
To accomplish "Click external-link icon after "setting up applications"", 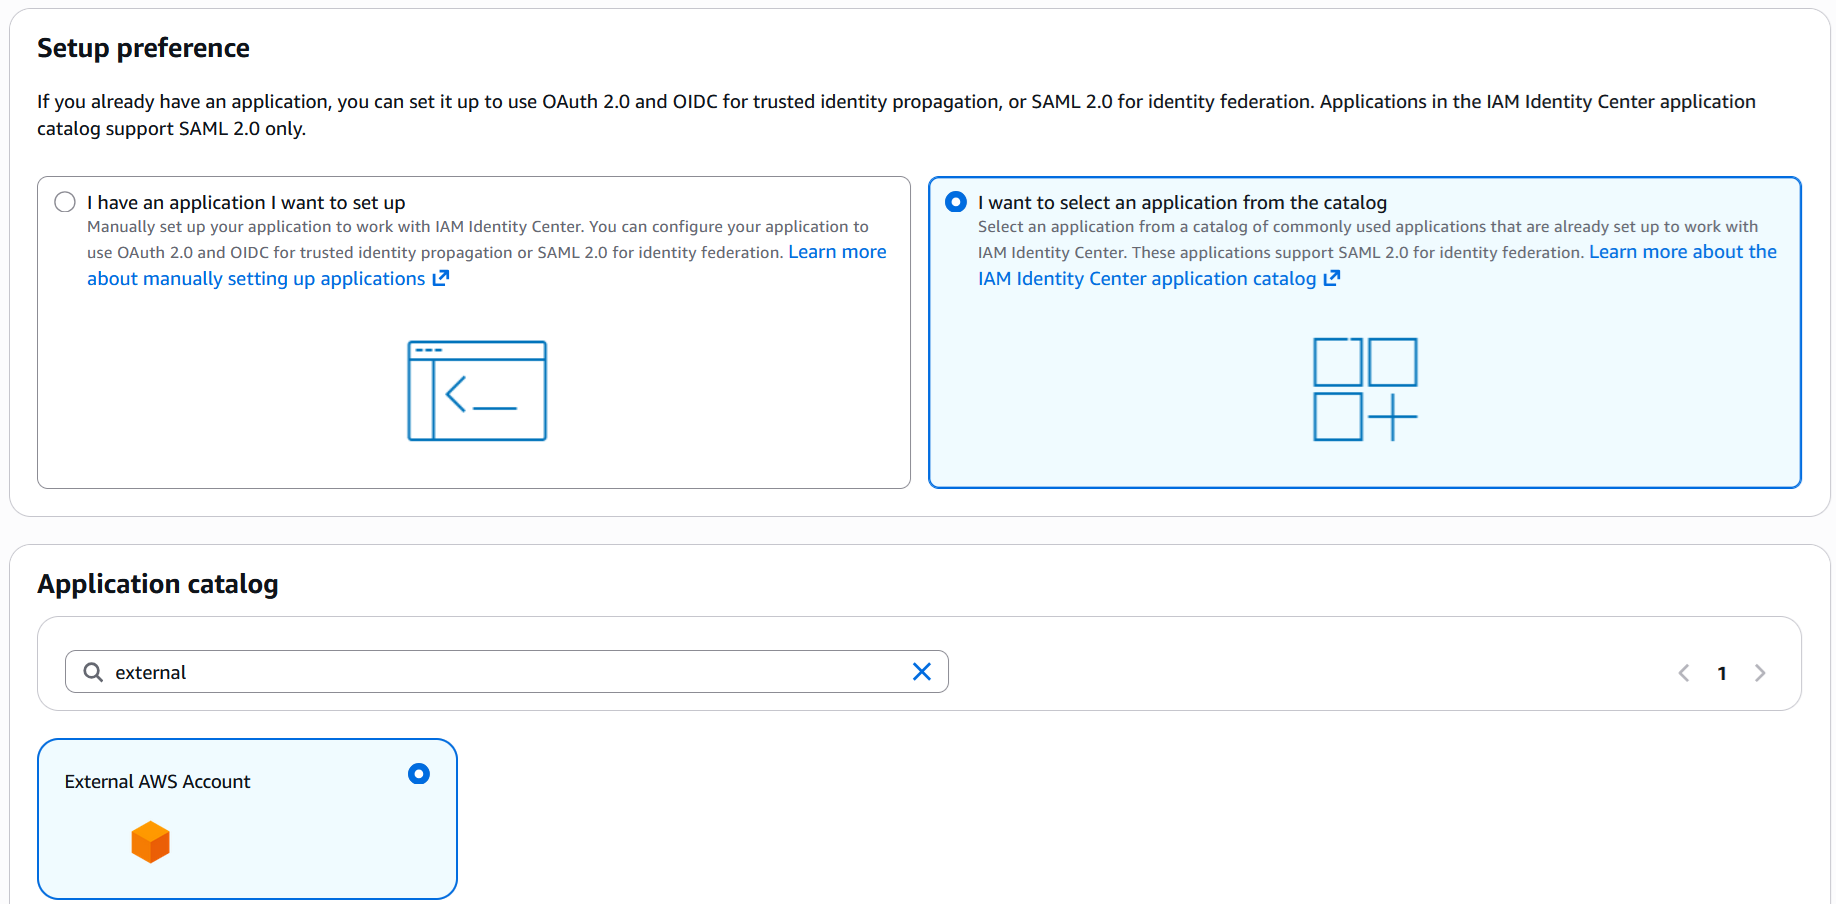I will pos(441,278).
